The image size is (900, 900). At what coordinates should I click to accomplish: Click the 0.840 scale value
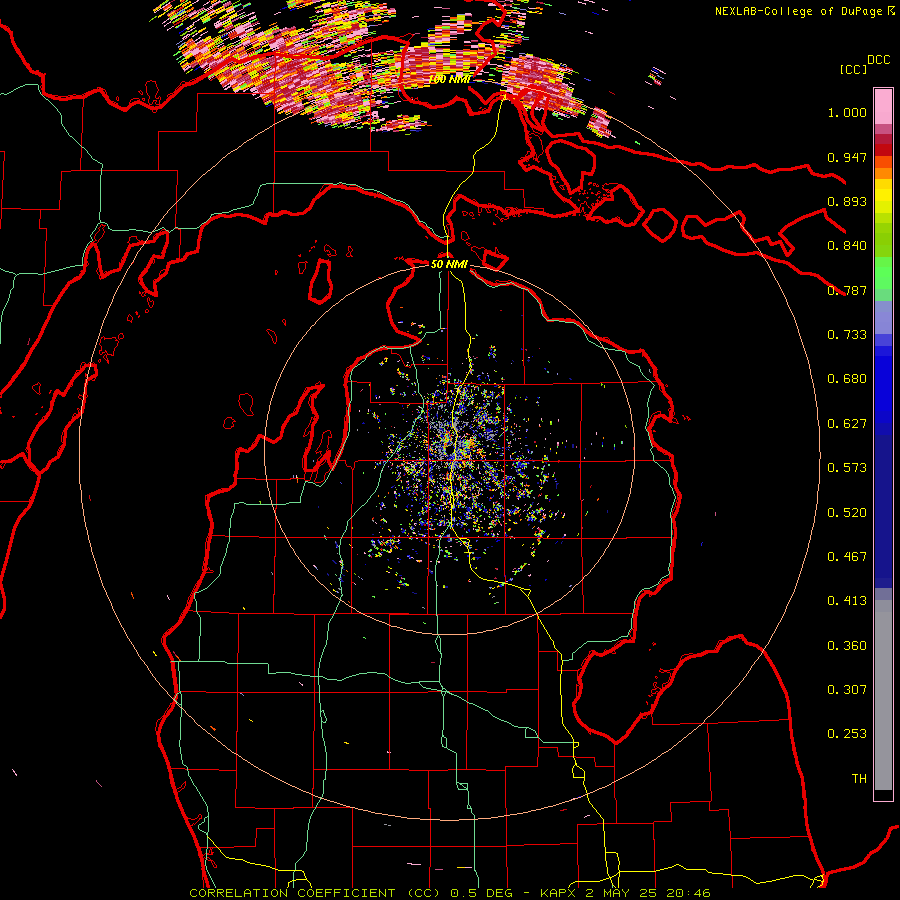point(847,246)
